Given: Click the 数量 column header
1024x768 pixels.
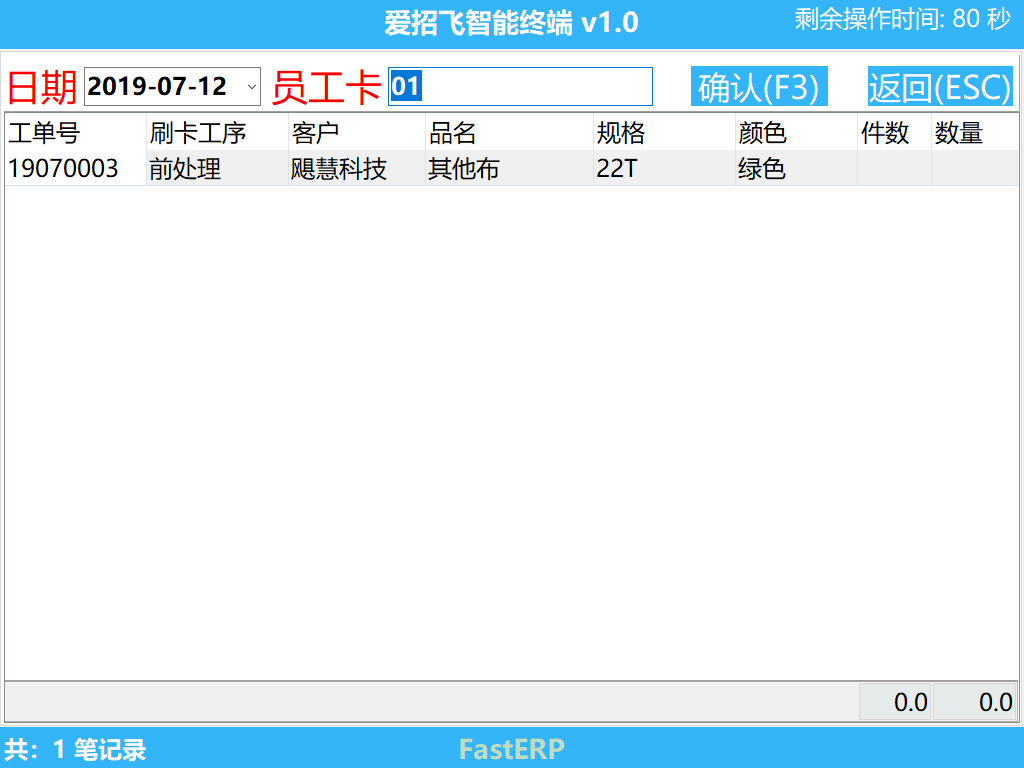Looking at the screenshot, I should pos(974,133).
